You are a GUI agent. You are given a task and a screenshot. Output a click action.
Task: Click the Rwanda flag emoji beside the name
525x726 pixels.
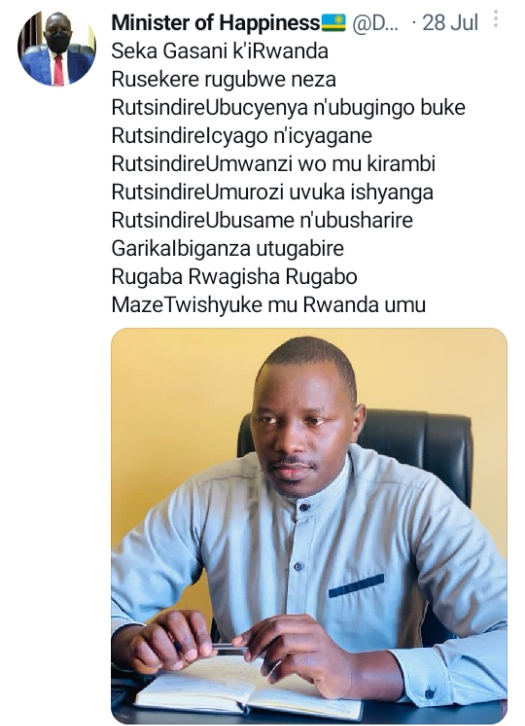[333, 22]
